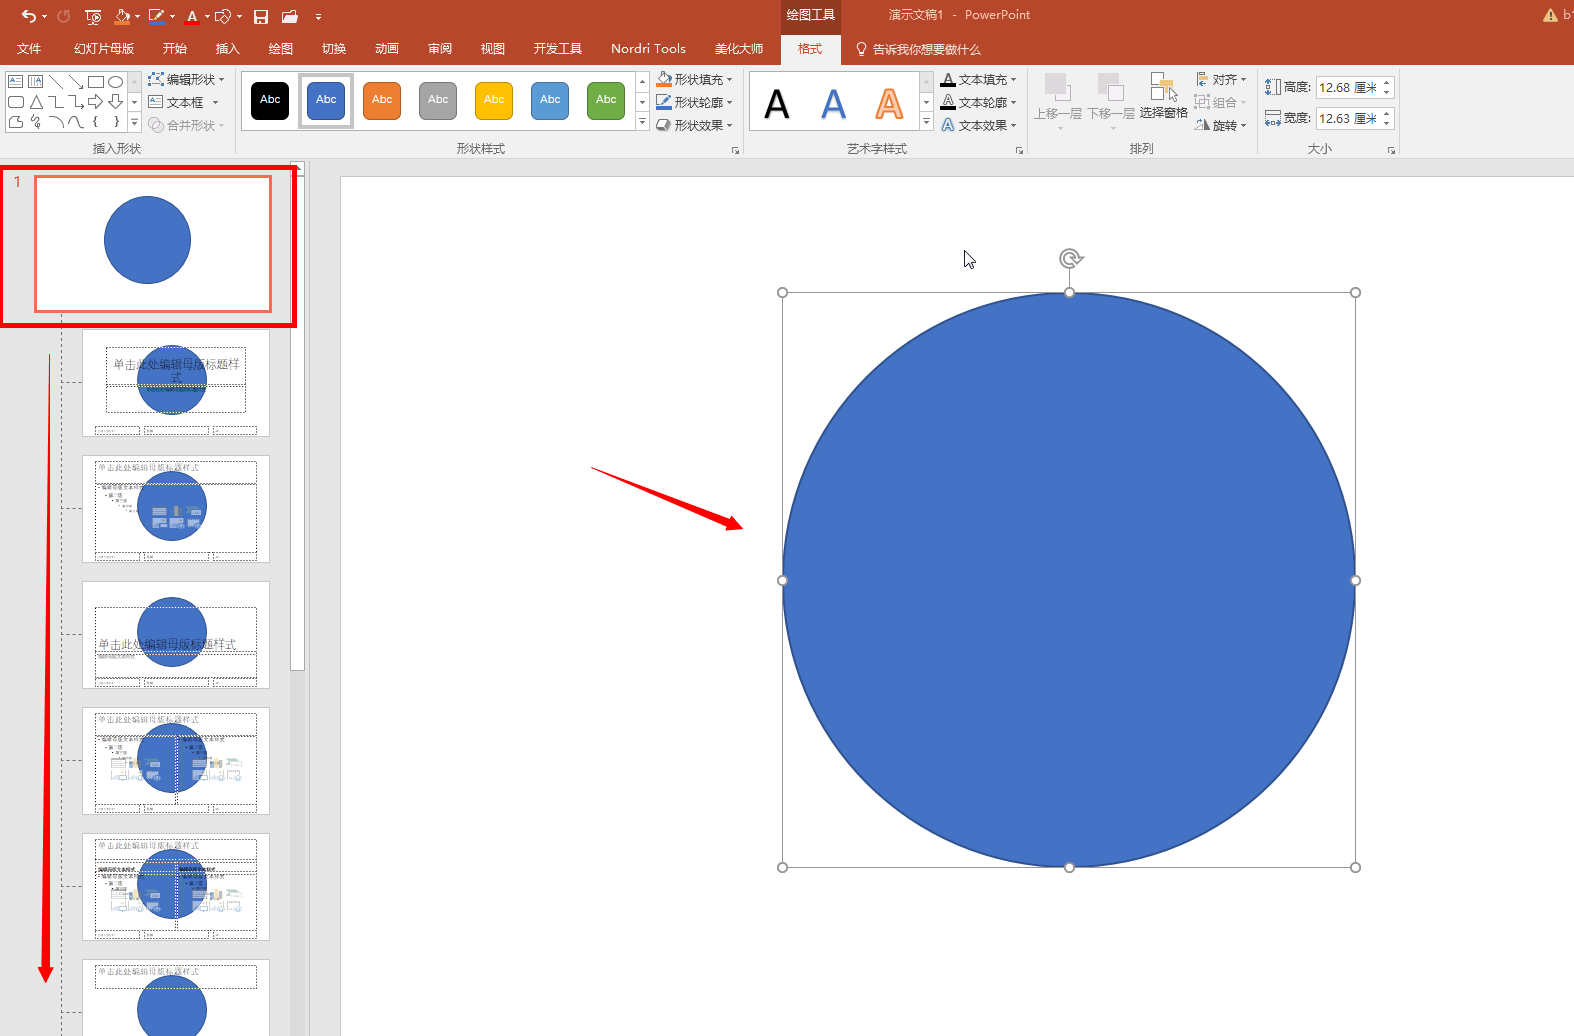This screenshot has height=1036, width=1574.
Task: Open 形状效果 (Shape Effects) dropdown
Action: pos(695,125)
